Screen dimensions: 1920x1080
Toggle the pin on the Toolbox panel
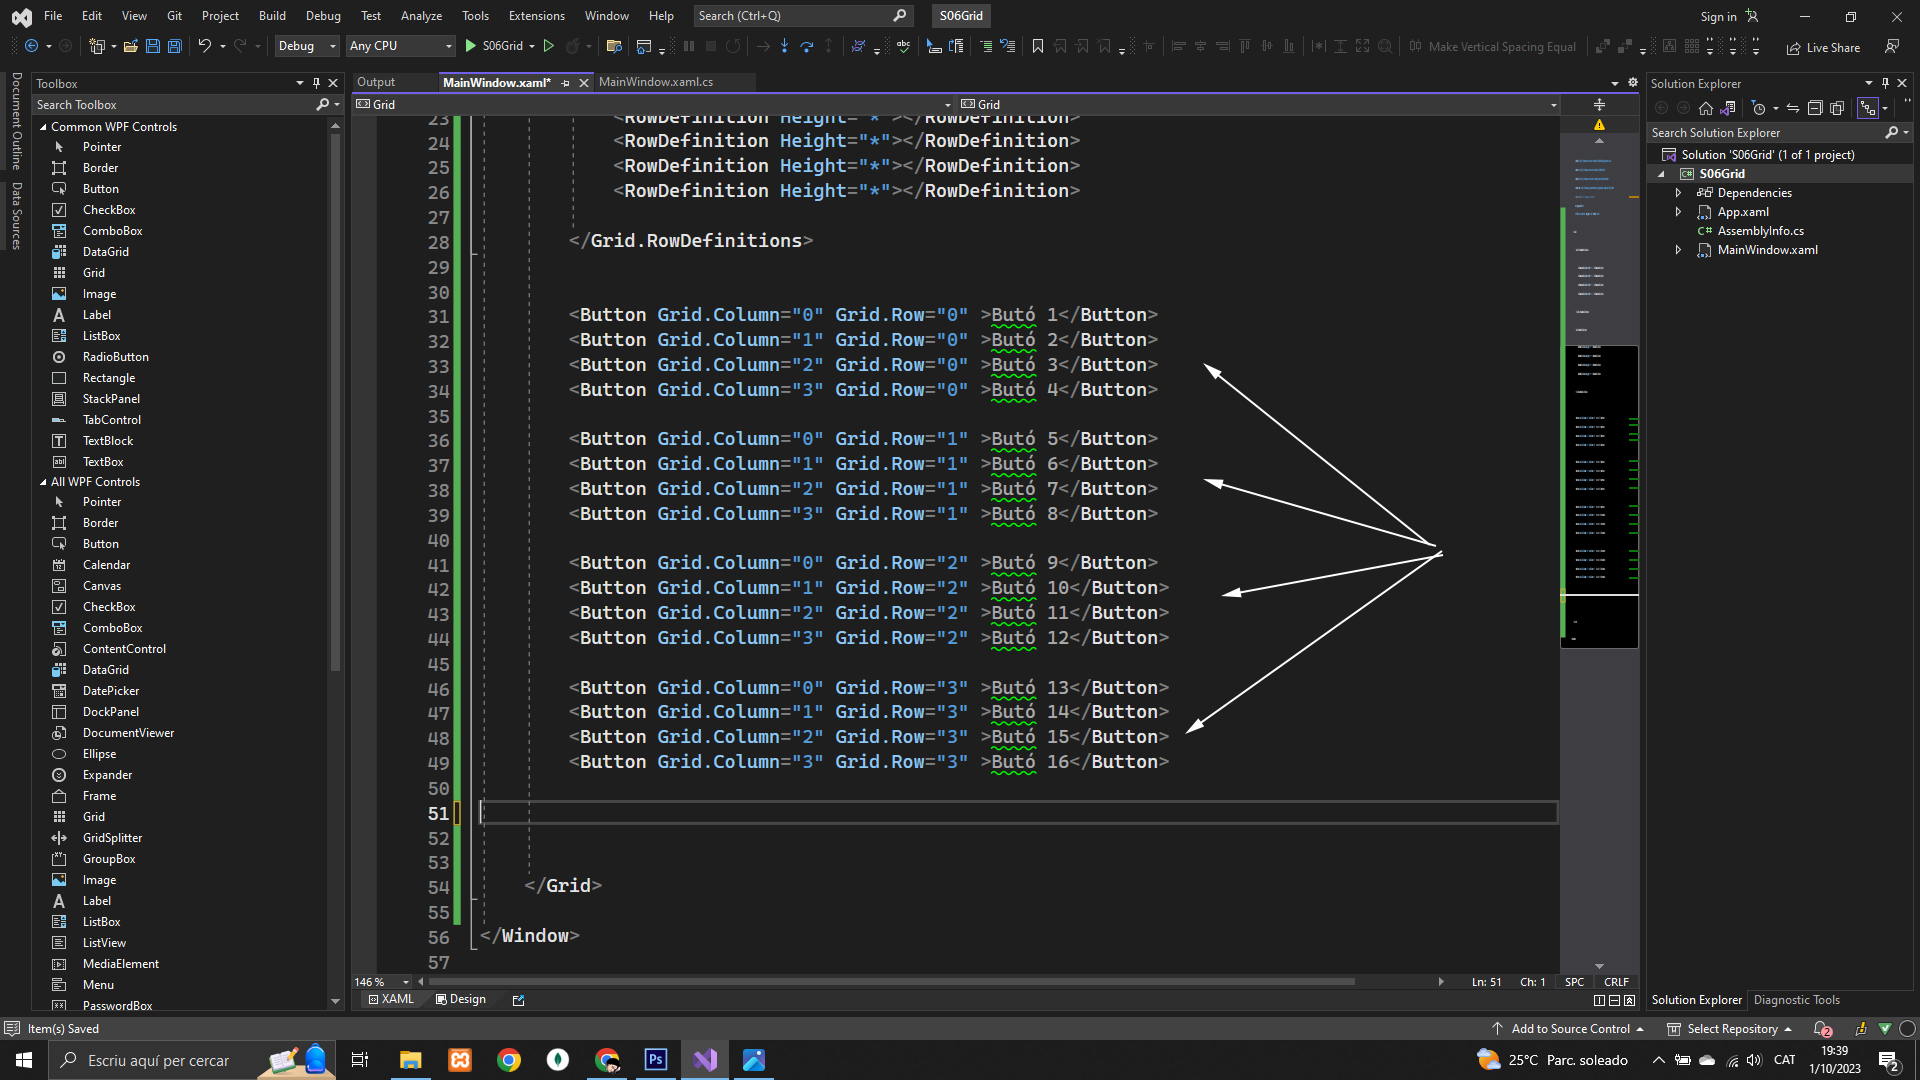[316, 83]
